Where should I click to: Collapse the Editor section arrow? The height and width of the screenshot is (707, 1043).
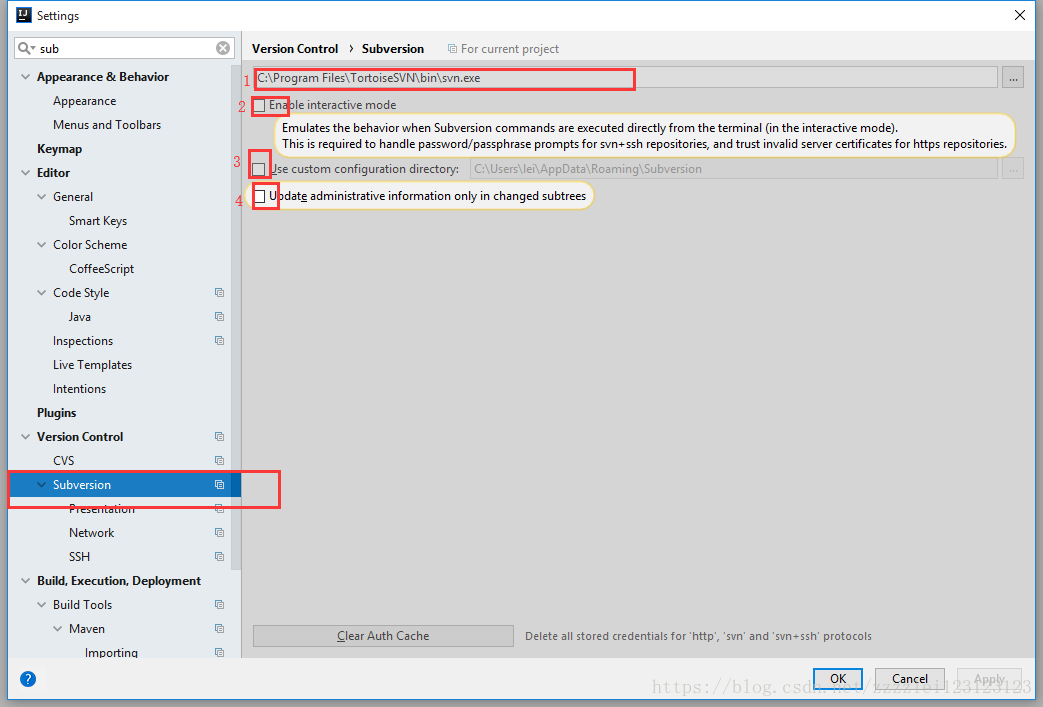(25, 172)
